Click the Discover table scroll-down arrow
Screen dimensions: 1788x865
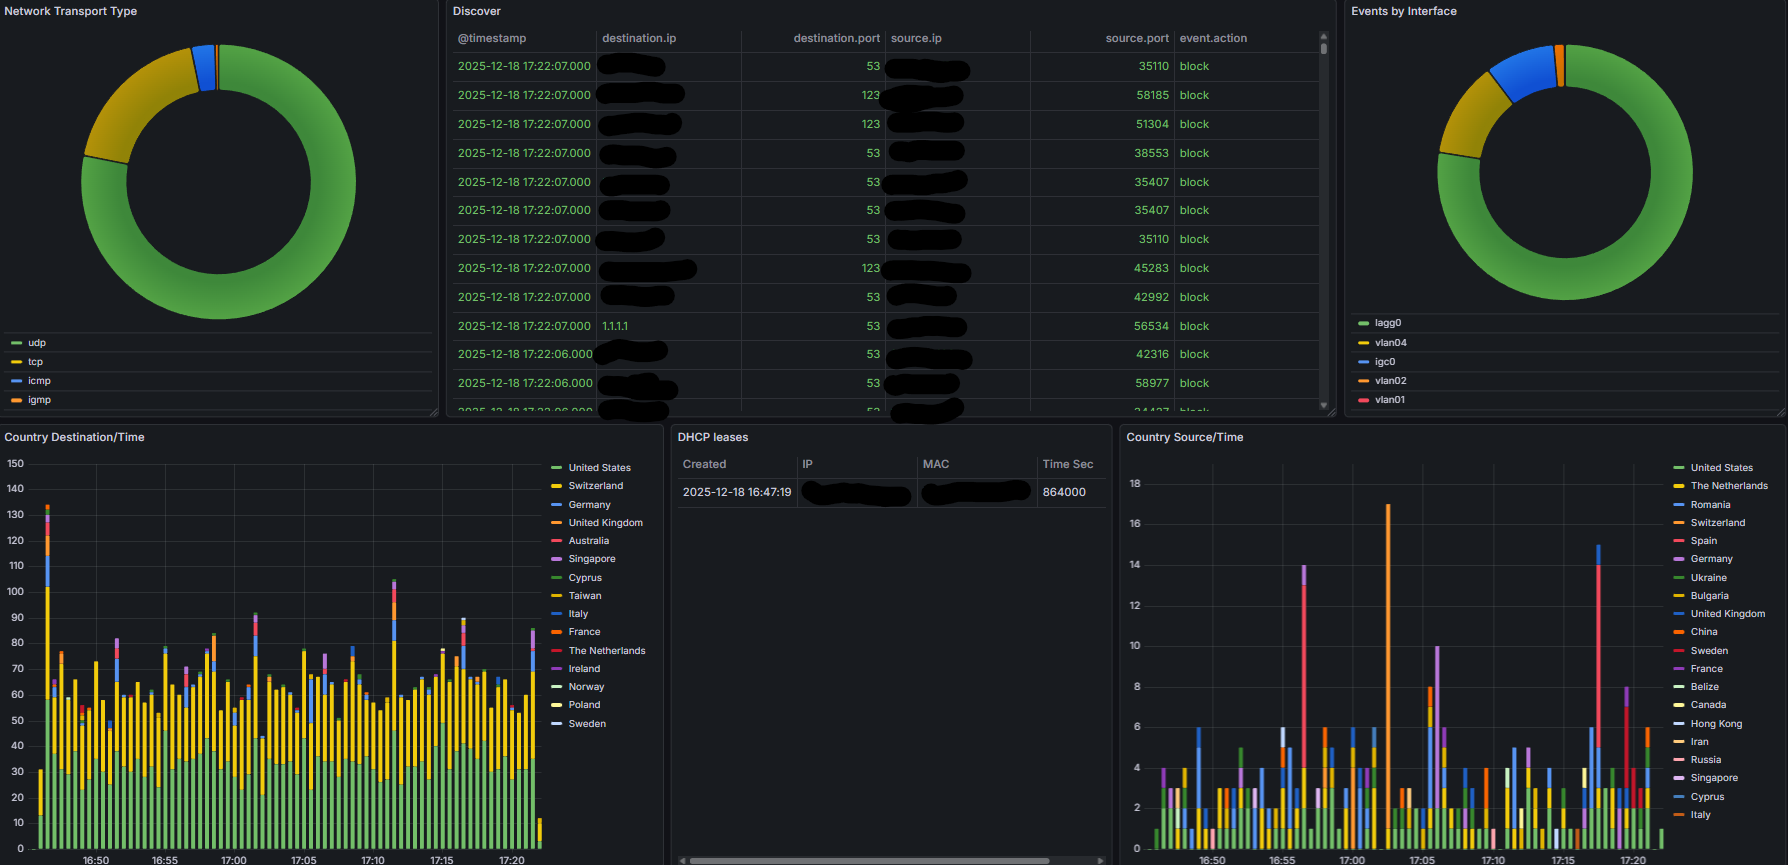[1324, 406]
